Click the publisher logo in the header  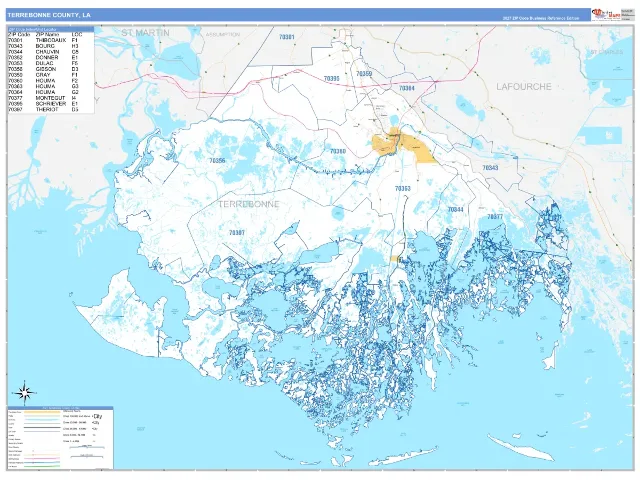[605, 14]
